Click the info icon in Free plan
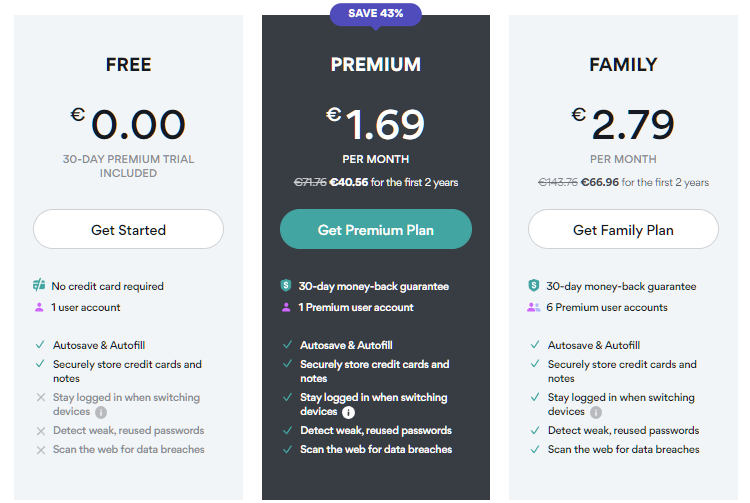The height and width of the screenshot is (503, 750). [101, 412]
